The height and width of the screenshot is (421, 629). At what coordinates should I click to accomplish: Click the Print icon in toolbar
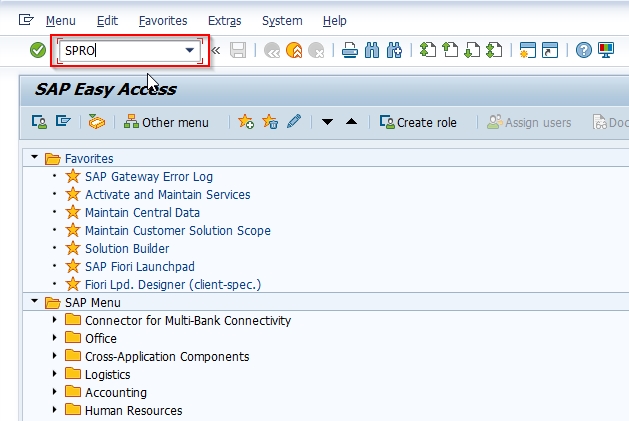click(x=350, y=51)
